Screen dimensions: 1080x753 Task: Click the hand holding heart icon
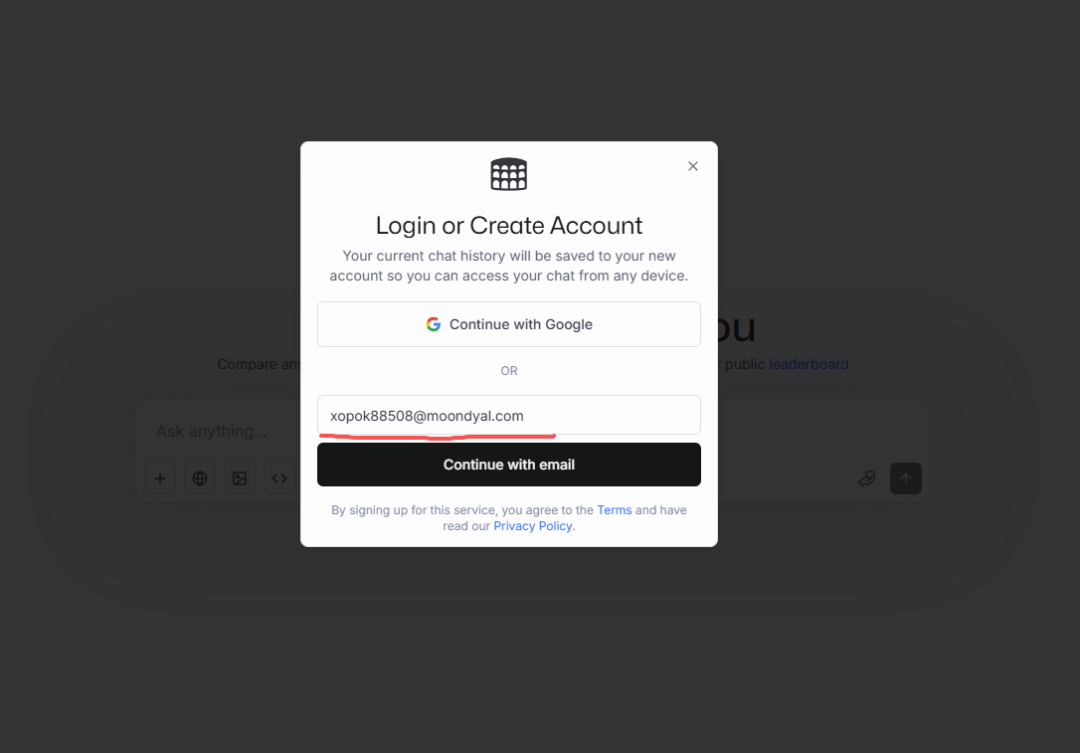click(x=866, y=478)
